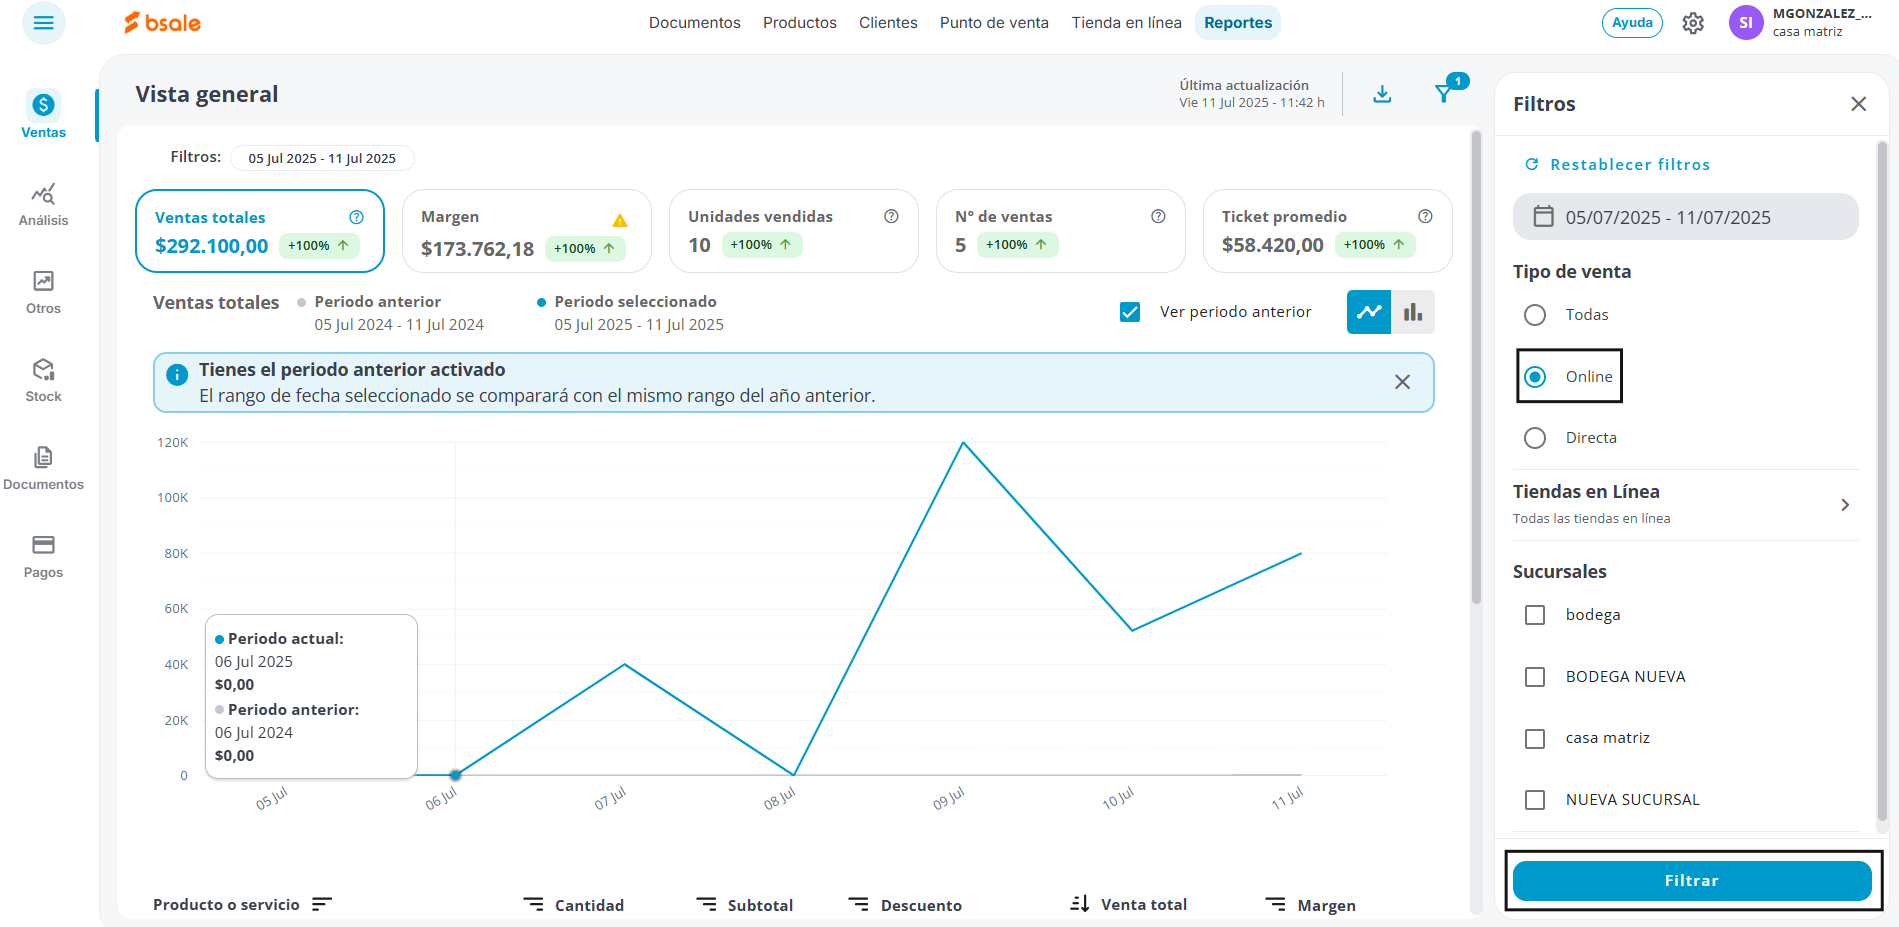Open Documentos in the left sidebar
The height and width of the screenshot is (927, 1899).
click(x=43, y=468)
